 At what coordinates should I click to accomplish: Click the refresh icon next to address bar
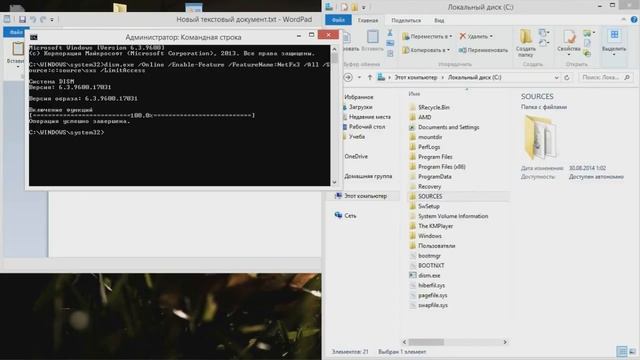pyautogui.click(x=567, y=77)
